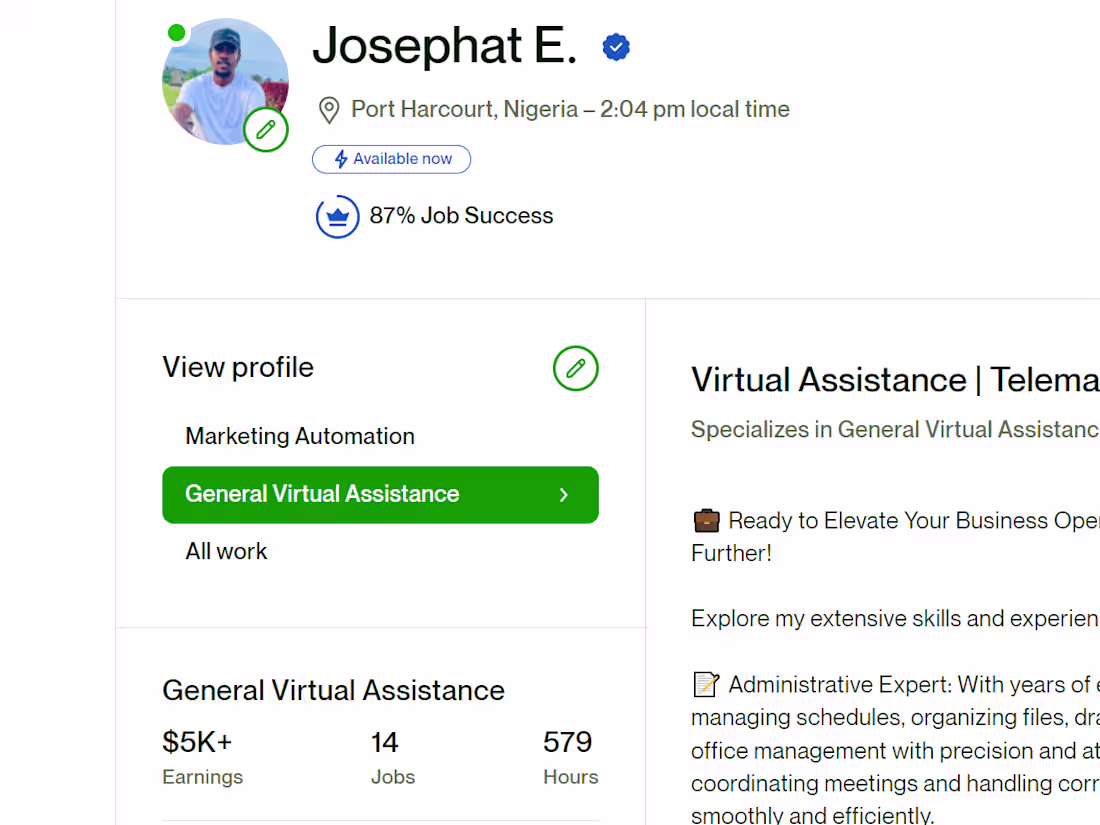Click the Job Success crown badge icon
This screenshot has height=825, width=1100.
[x=337, y=216]
